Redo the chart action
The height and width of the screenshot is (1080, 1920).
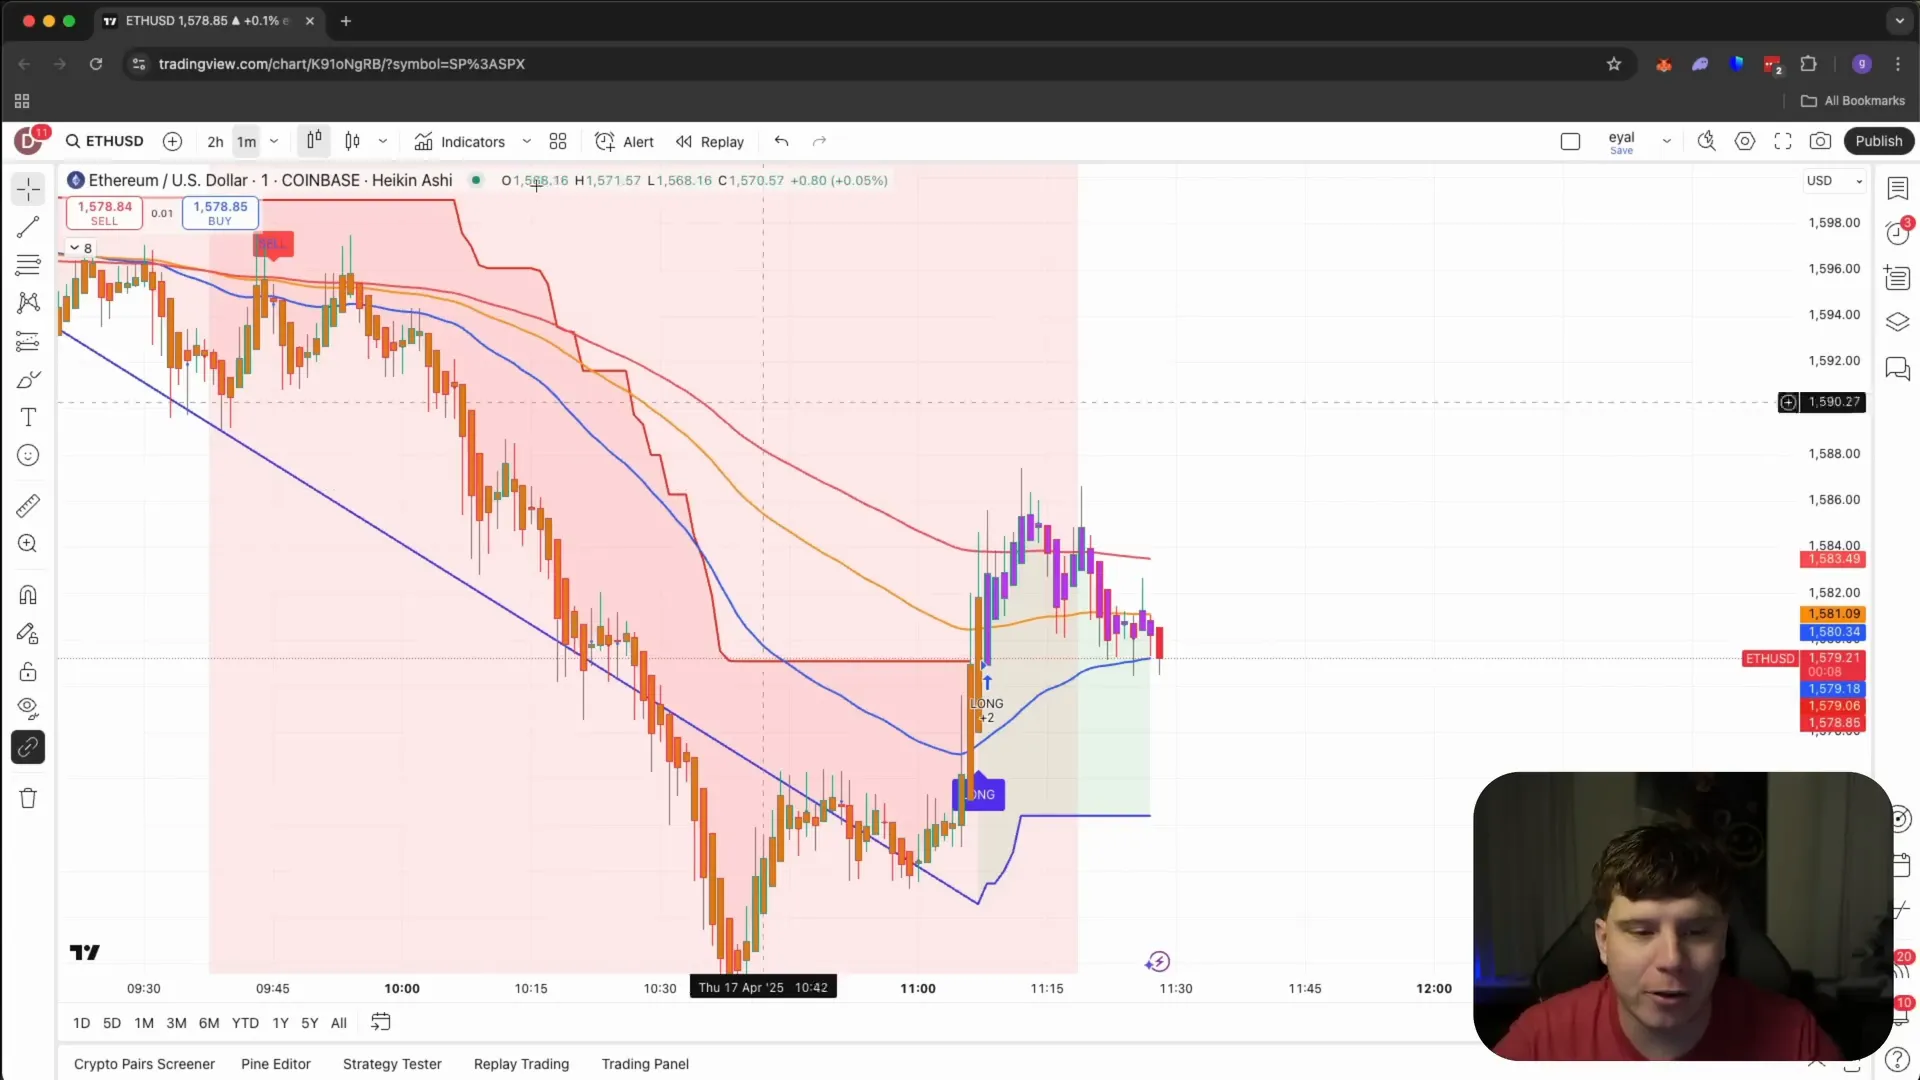click(x=820, y=142)
